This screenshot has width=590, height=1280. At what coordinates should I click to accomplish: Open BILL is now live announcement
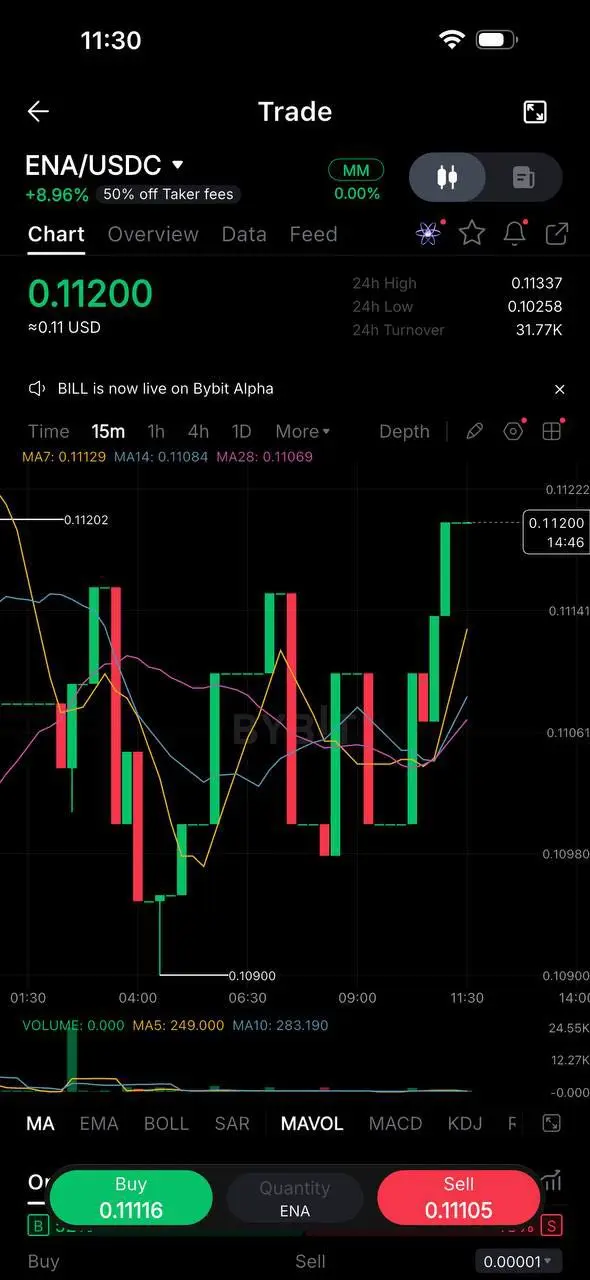point(166,388)
